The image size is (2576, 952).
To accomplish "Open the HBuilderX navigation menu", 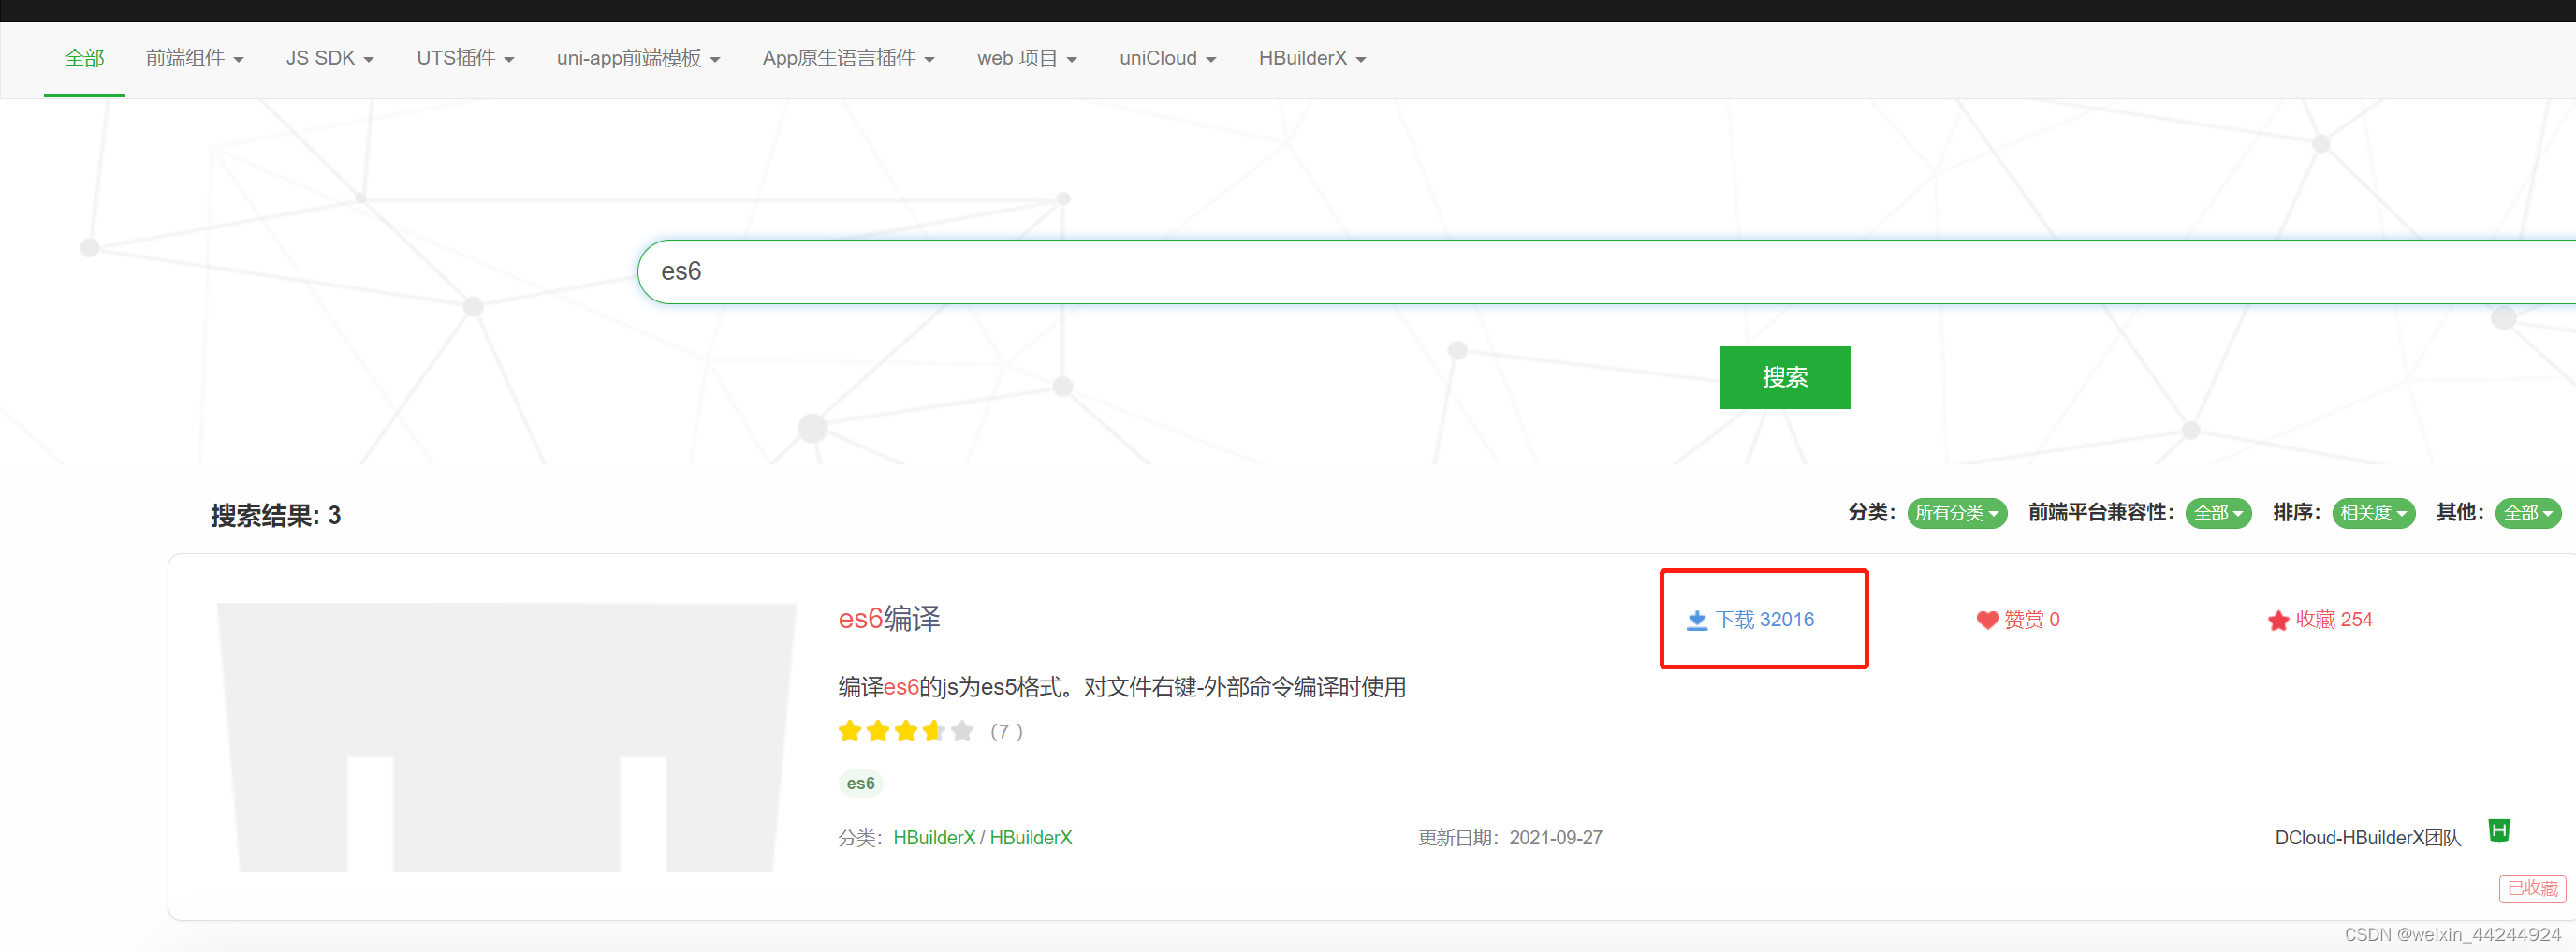I will click(x=1312, y=58).
